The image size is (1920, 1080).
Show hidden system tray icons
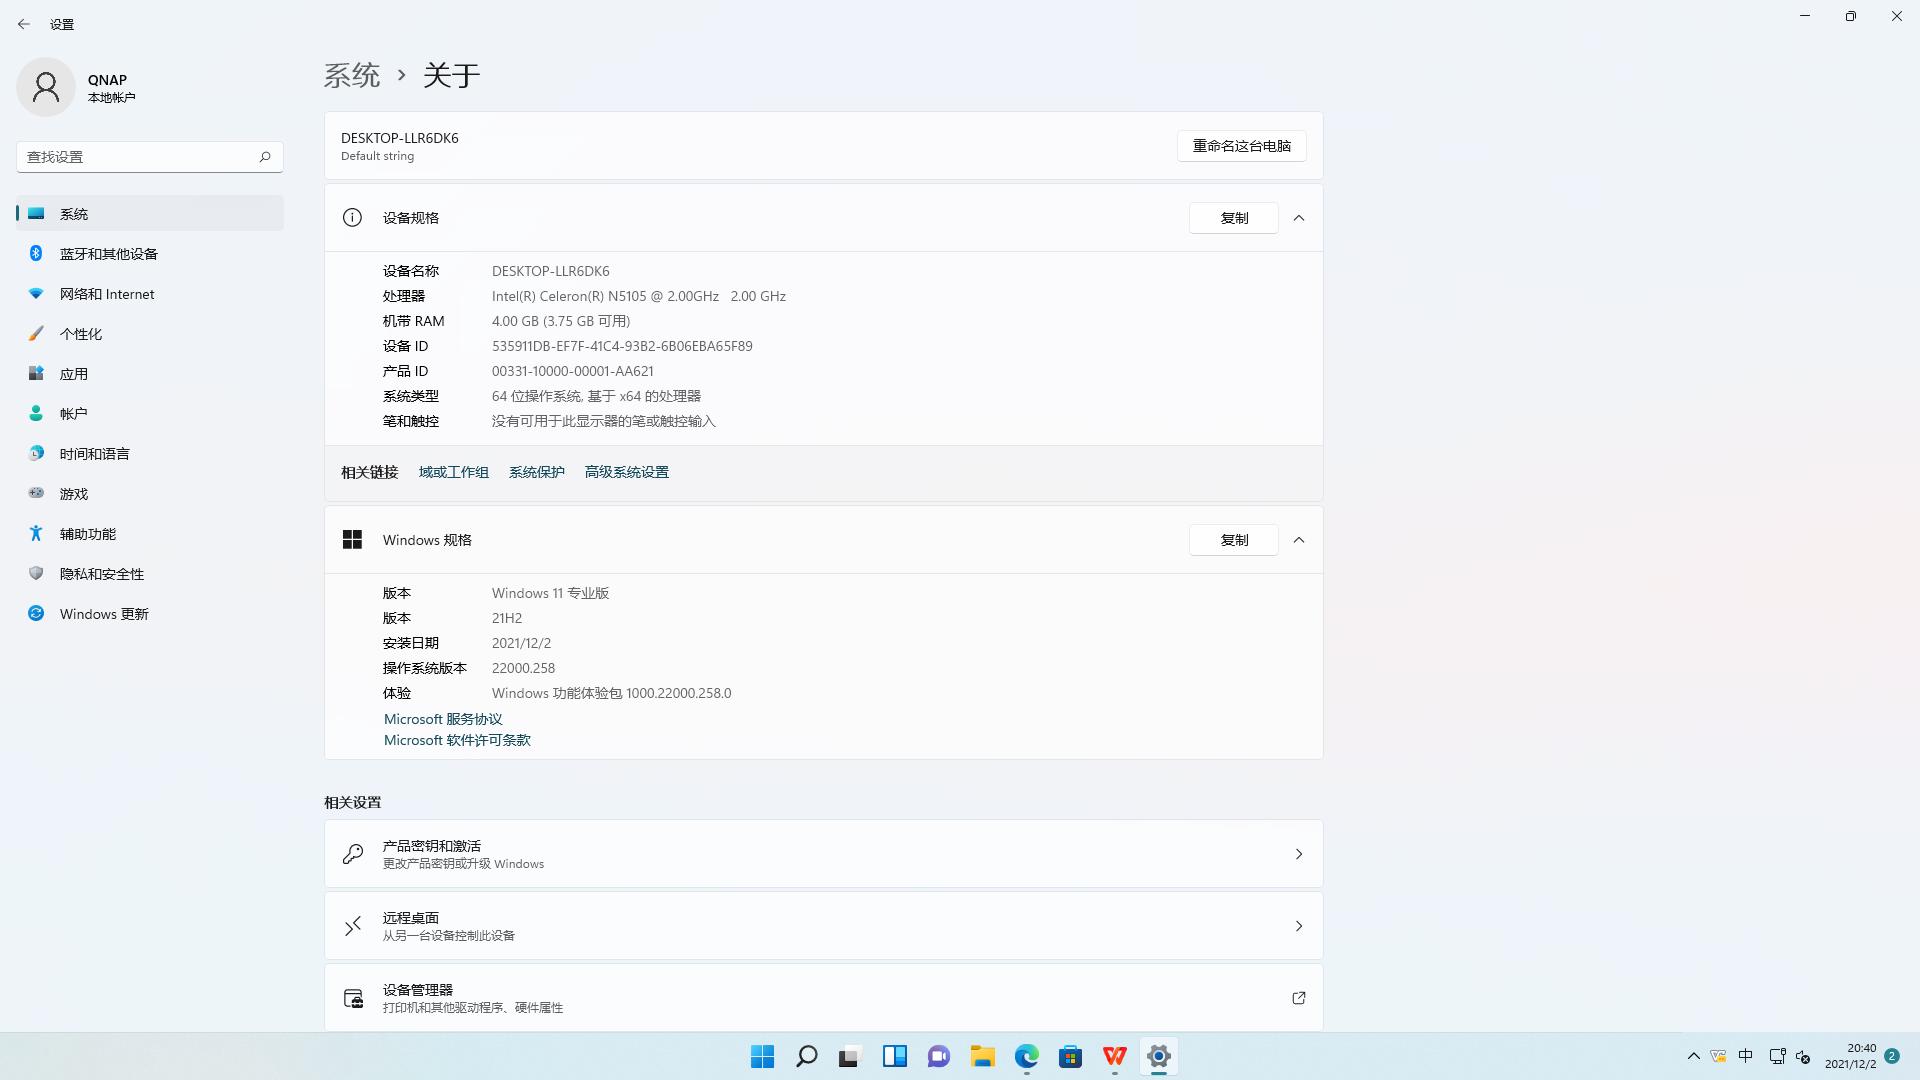coord(1693,1056)
